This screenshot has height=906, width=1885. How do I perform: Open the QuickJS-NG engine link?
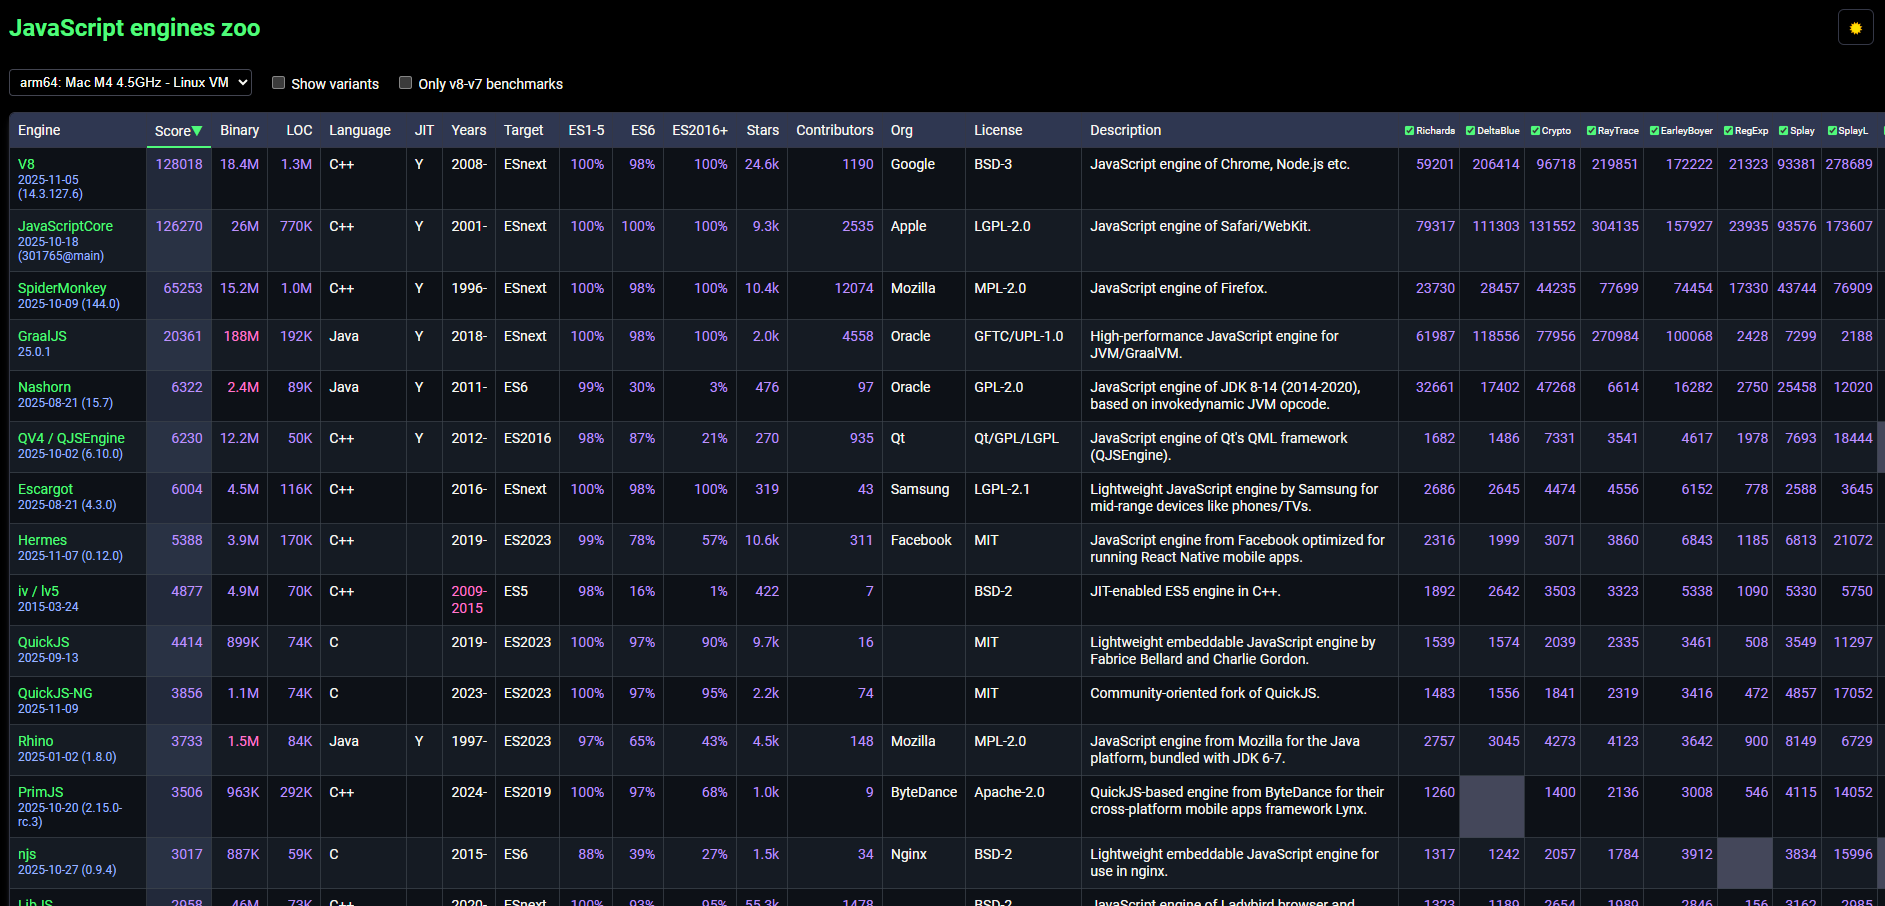click(55, 693)
